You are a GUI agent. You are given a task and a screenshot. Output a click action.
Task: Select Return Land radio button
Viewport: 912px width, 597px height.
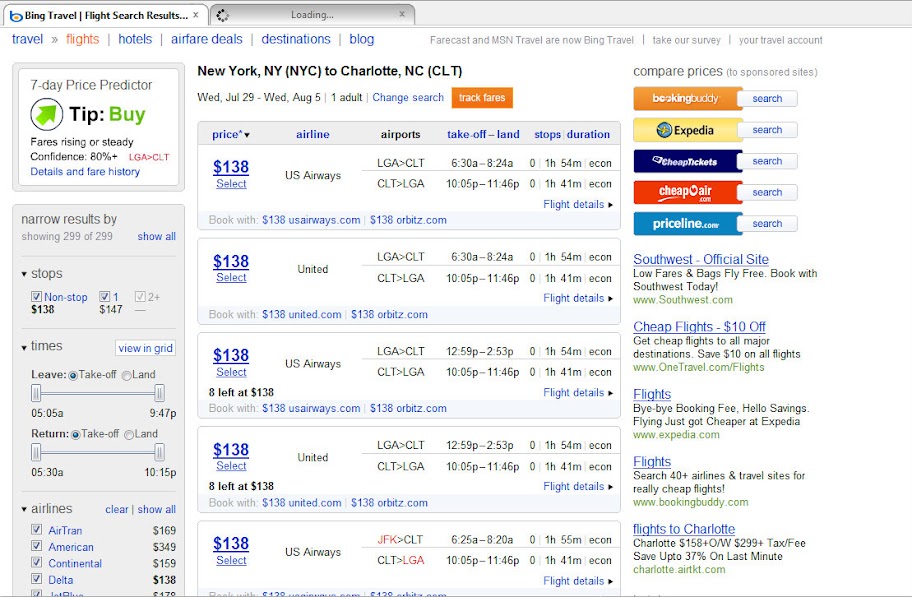click(129, 435)
